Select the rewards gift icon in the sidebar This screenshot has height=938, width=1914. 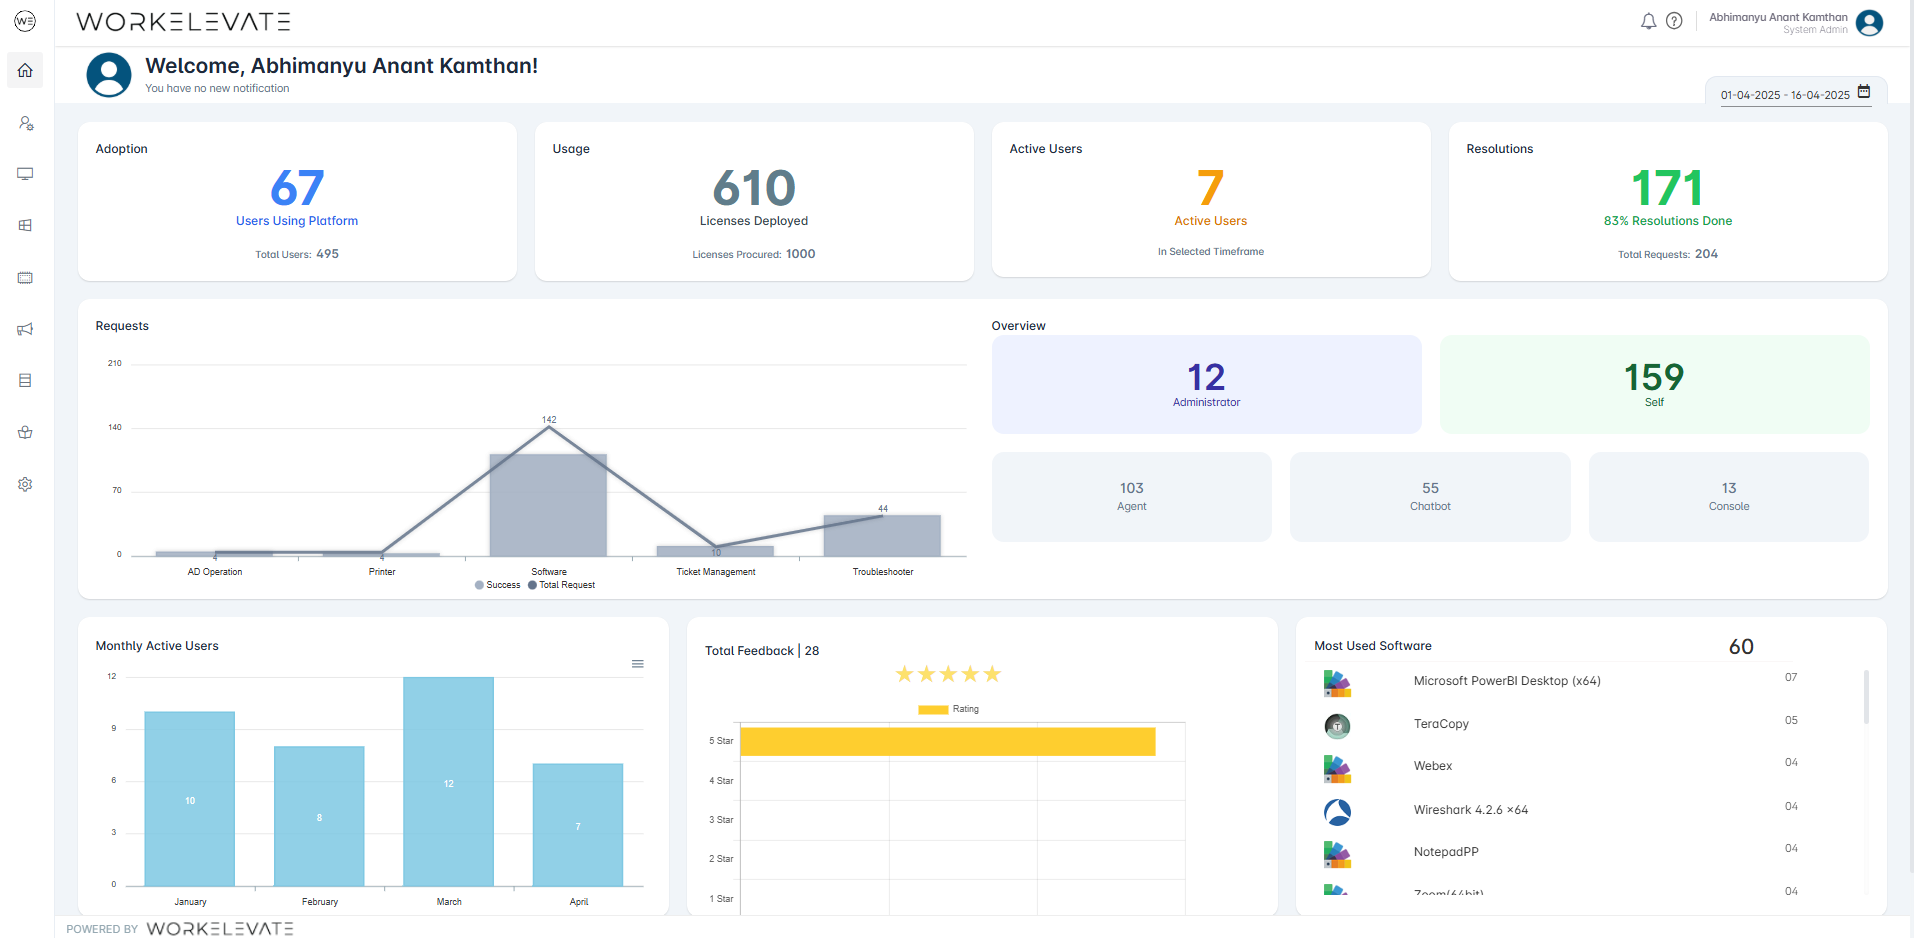(24, 432)
